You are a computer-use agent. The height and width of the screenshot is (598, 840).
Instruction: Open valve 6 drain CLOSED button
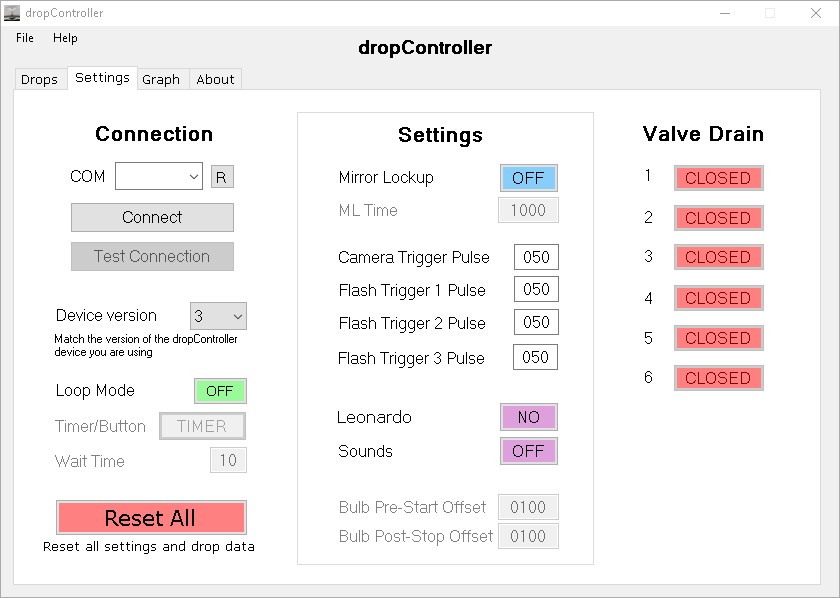[718, 378]
